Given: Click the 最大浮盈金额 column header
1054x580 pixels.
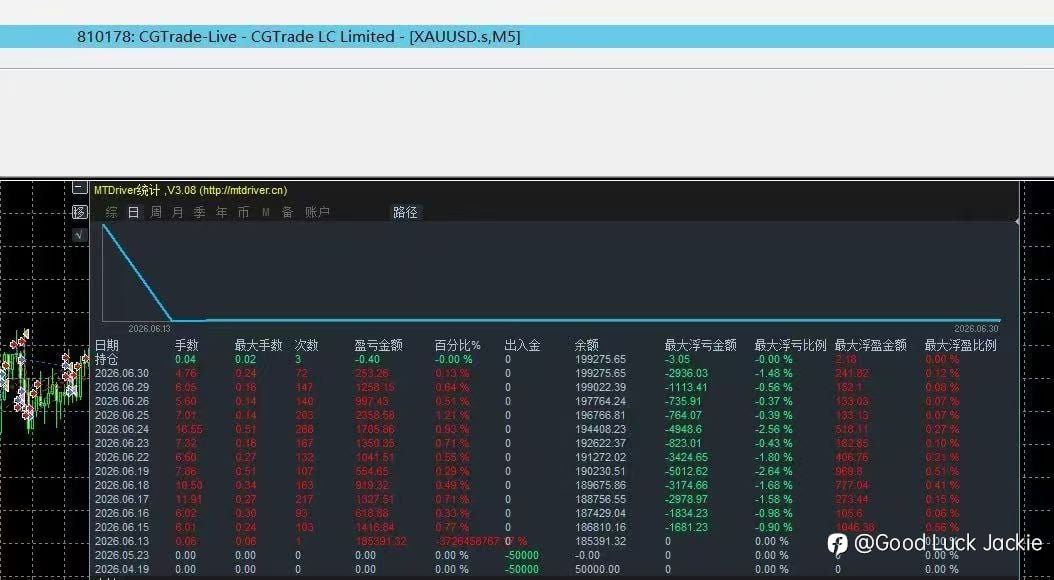Looking at the screenshot, I should click(x=871, y=345).
